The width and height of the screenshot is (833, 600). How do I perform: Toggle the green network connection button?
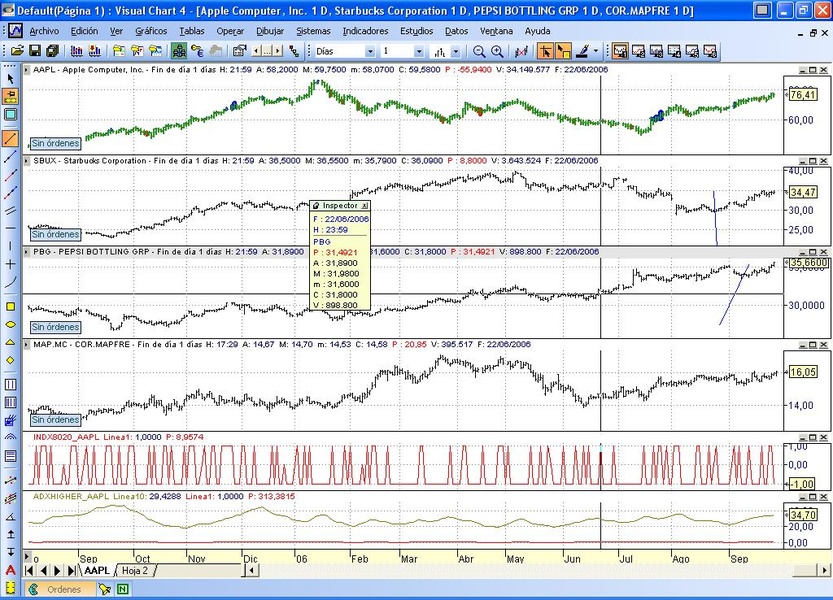(x=179, y=51)
